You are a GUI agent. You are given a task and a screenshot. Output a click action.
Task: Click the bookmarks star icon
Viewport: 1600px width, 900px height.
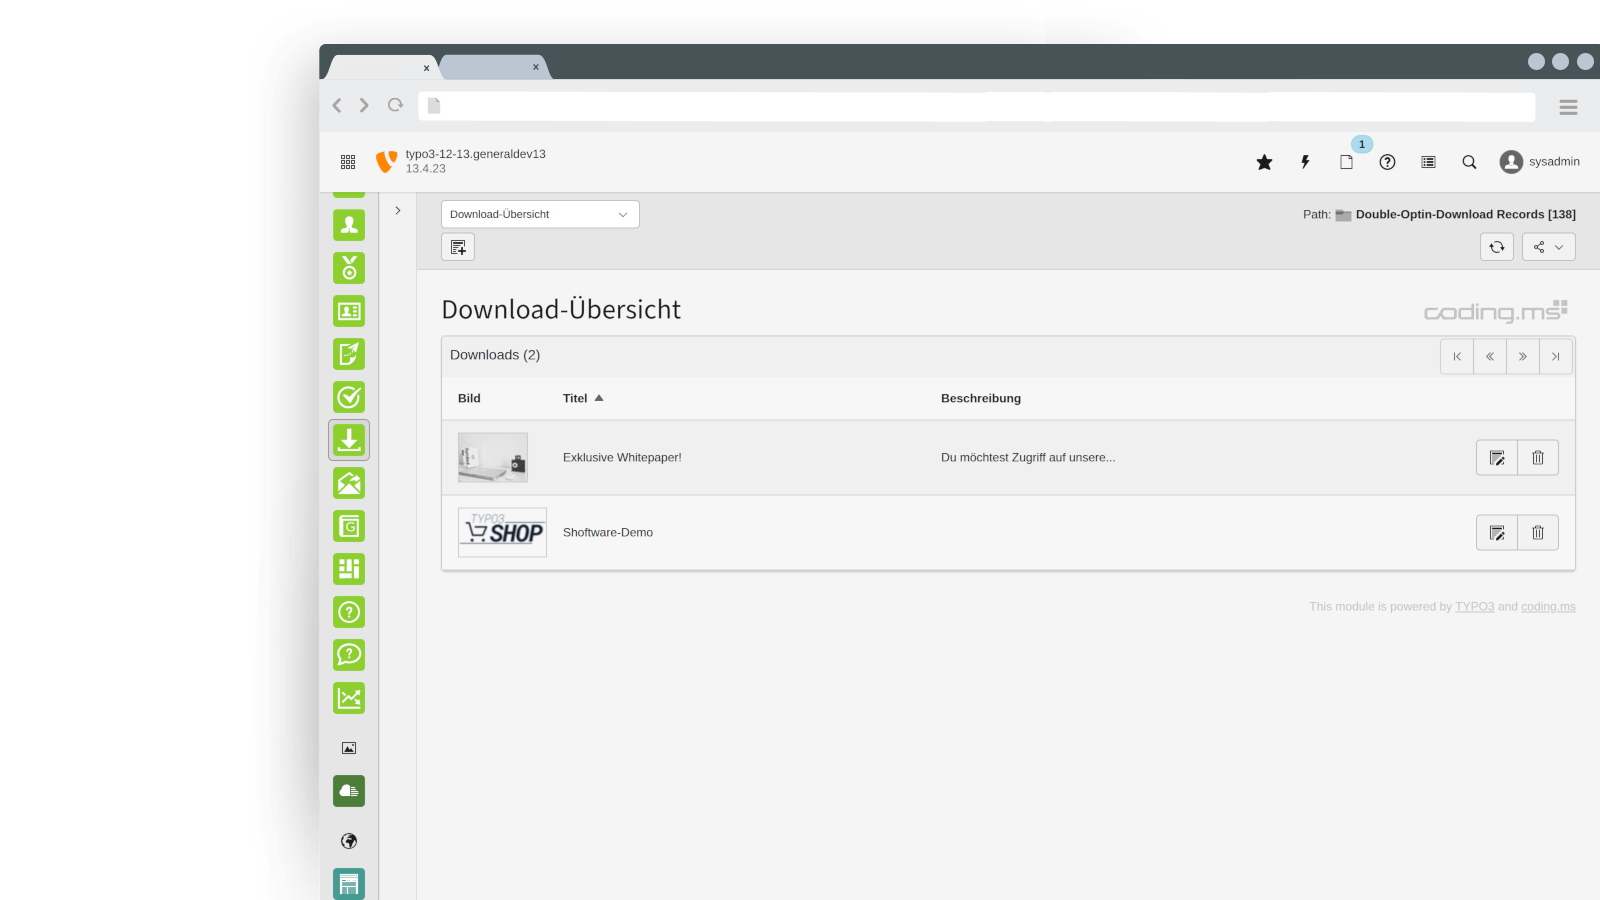pos(1264,162)
